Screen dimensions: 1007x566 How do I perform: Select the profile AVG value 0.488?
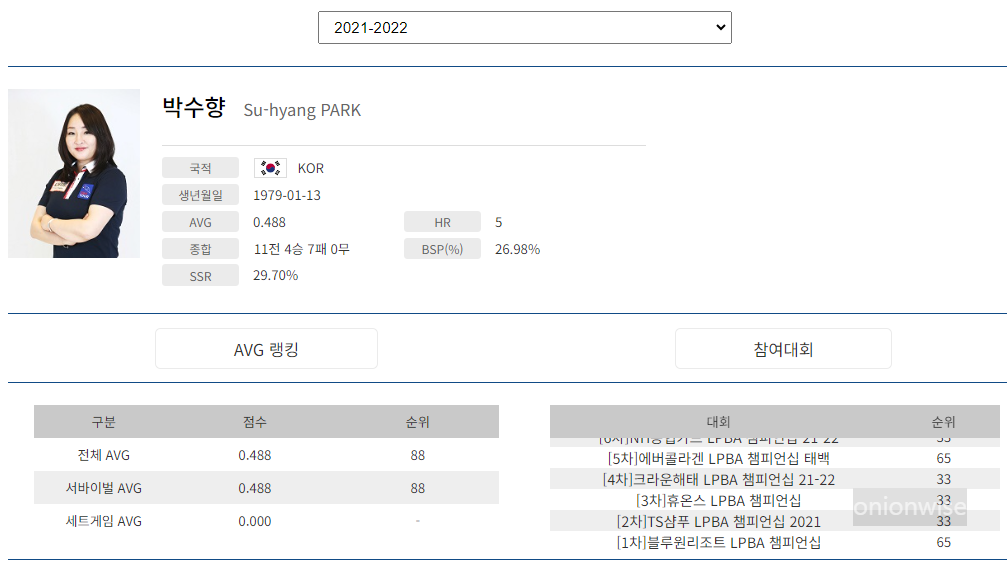tap(269, 222)
